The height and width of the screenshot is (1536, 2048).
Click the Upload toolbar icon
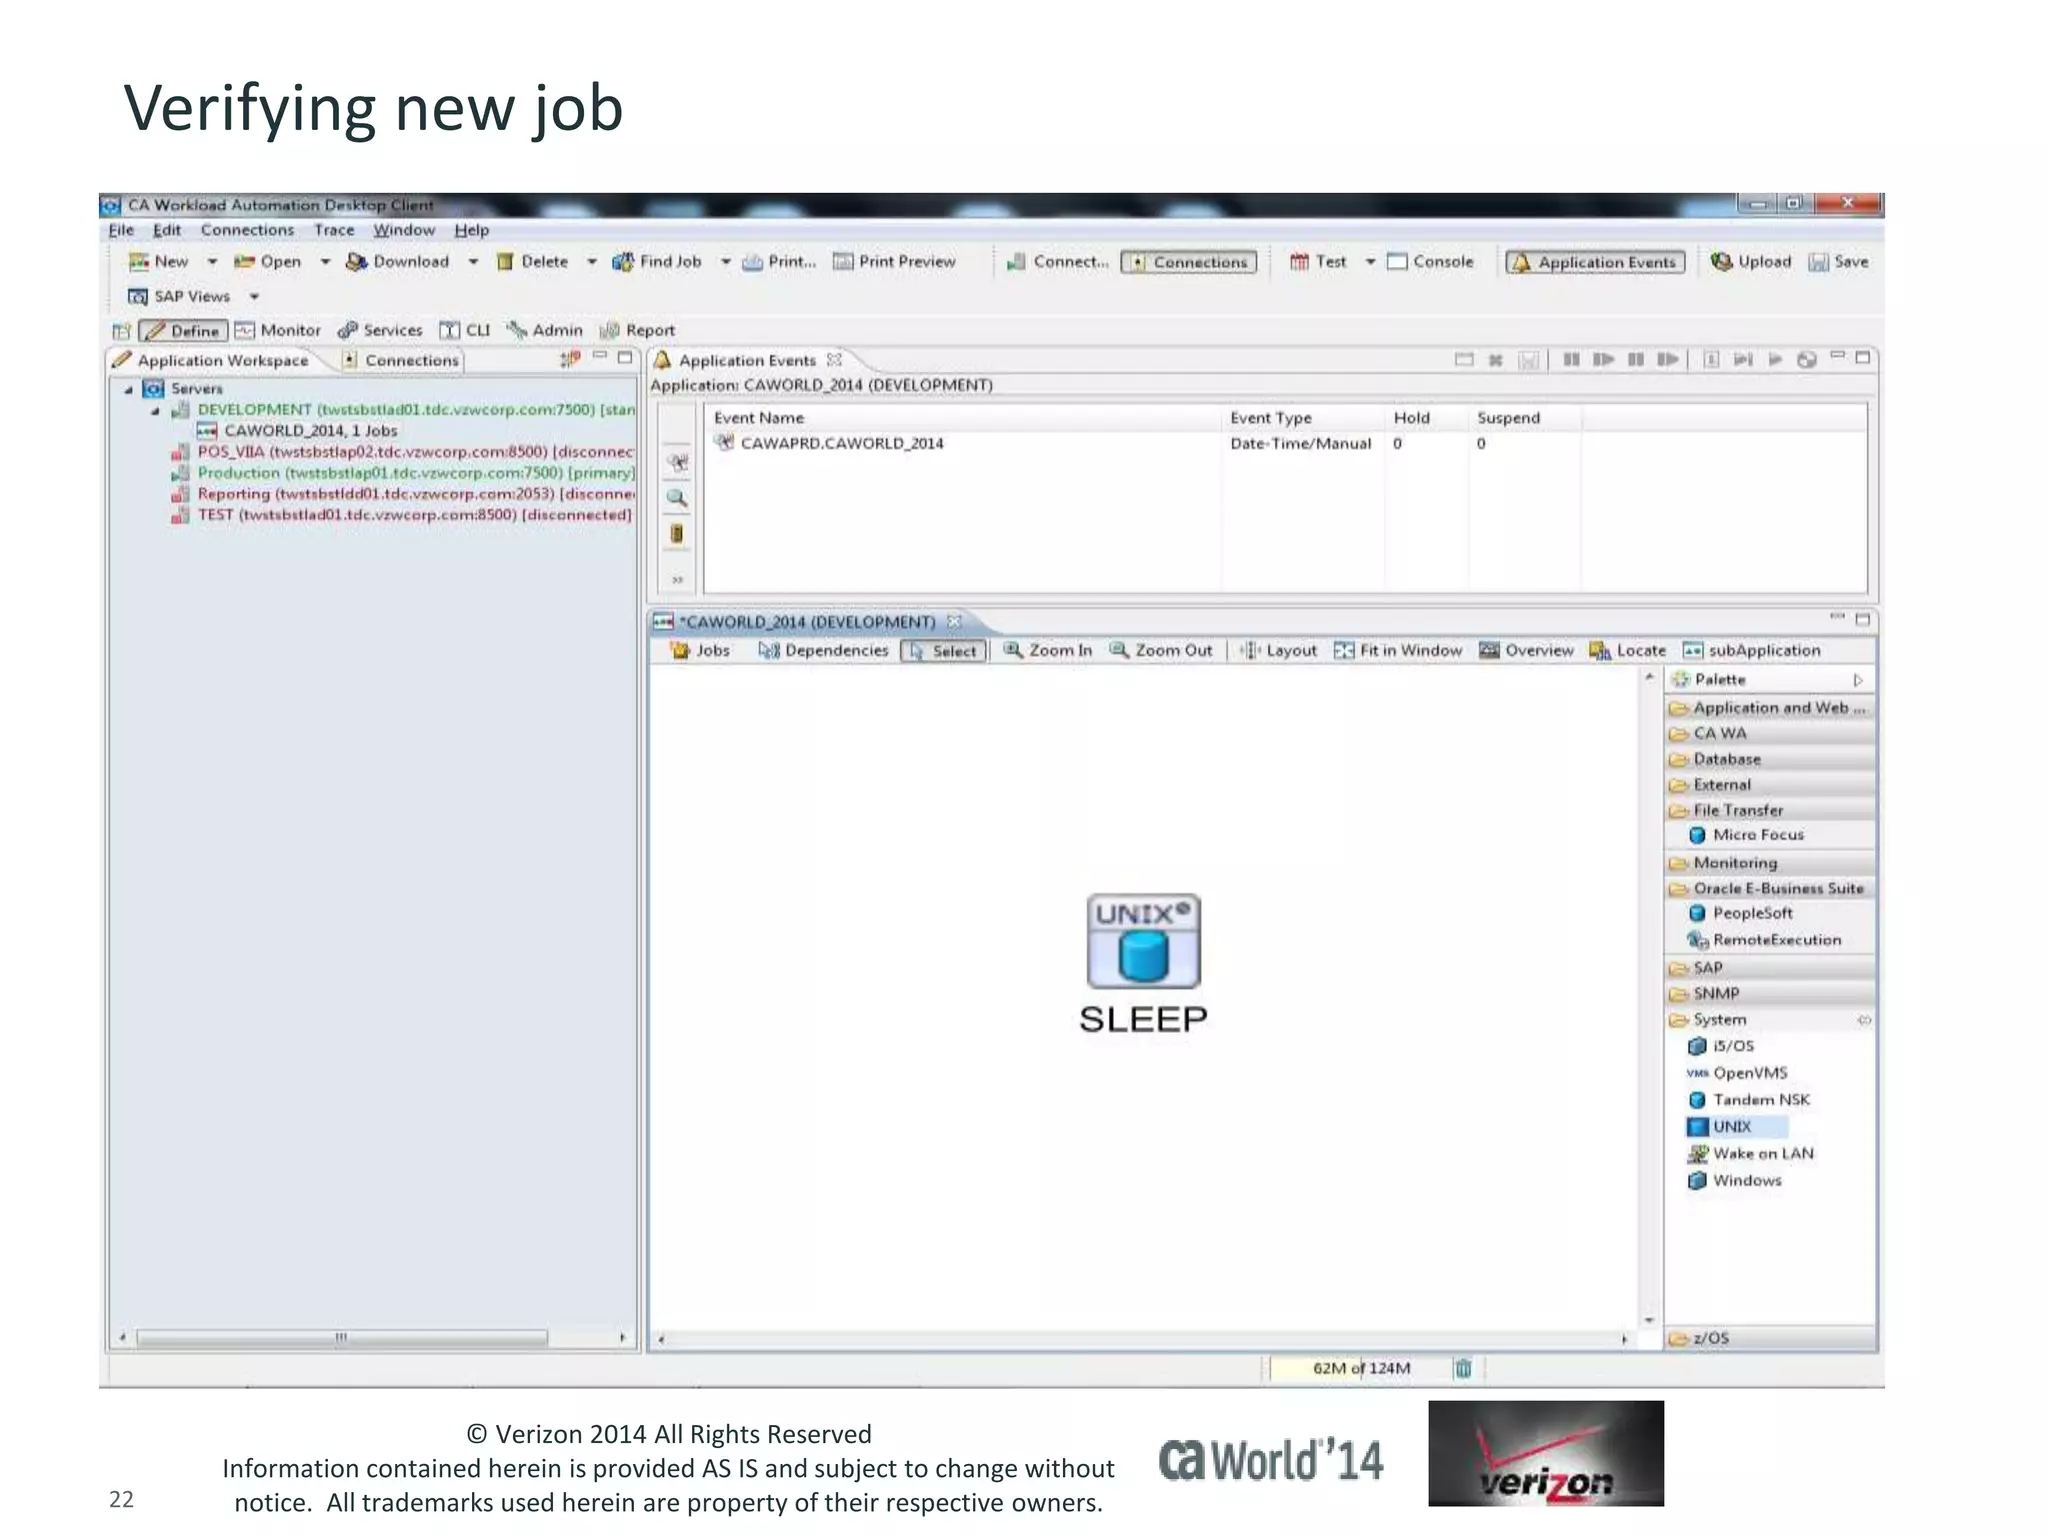(1721, 262)
